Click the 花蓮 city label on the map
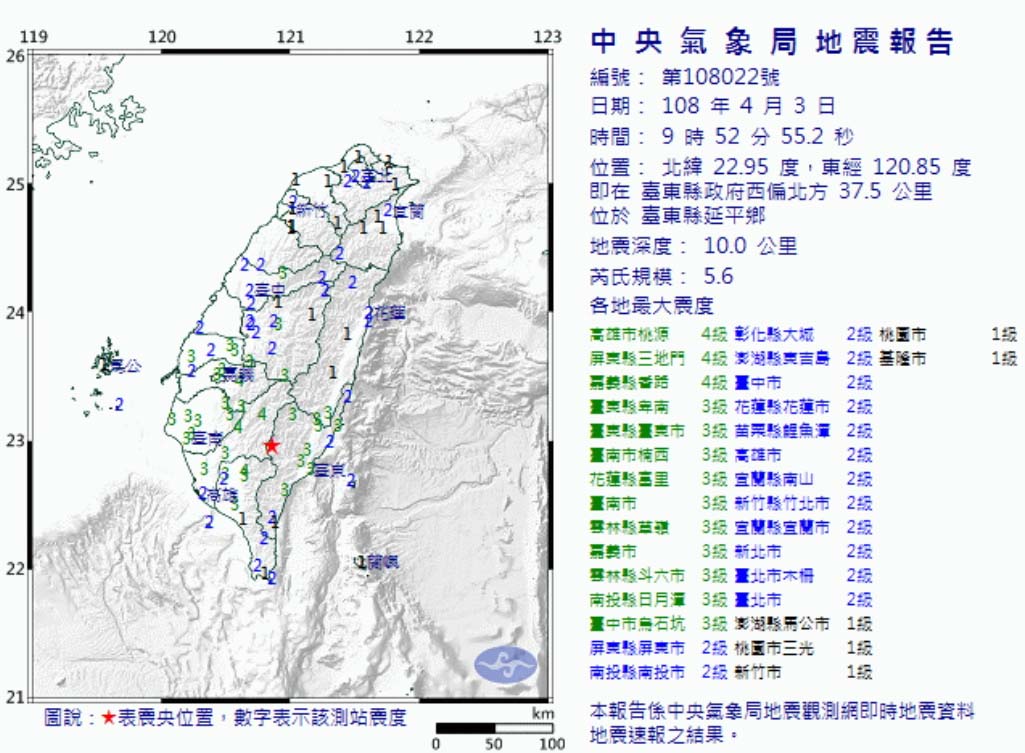Image resolution: width=1025 pixels, height=753 pixels. pyautogui.click(x=390, y=313)
